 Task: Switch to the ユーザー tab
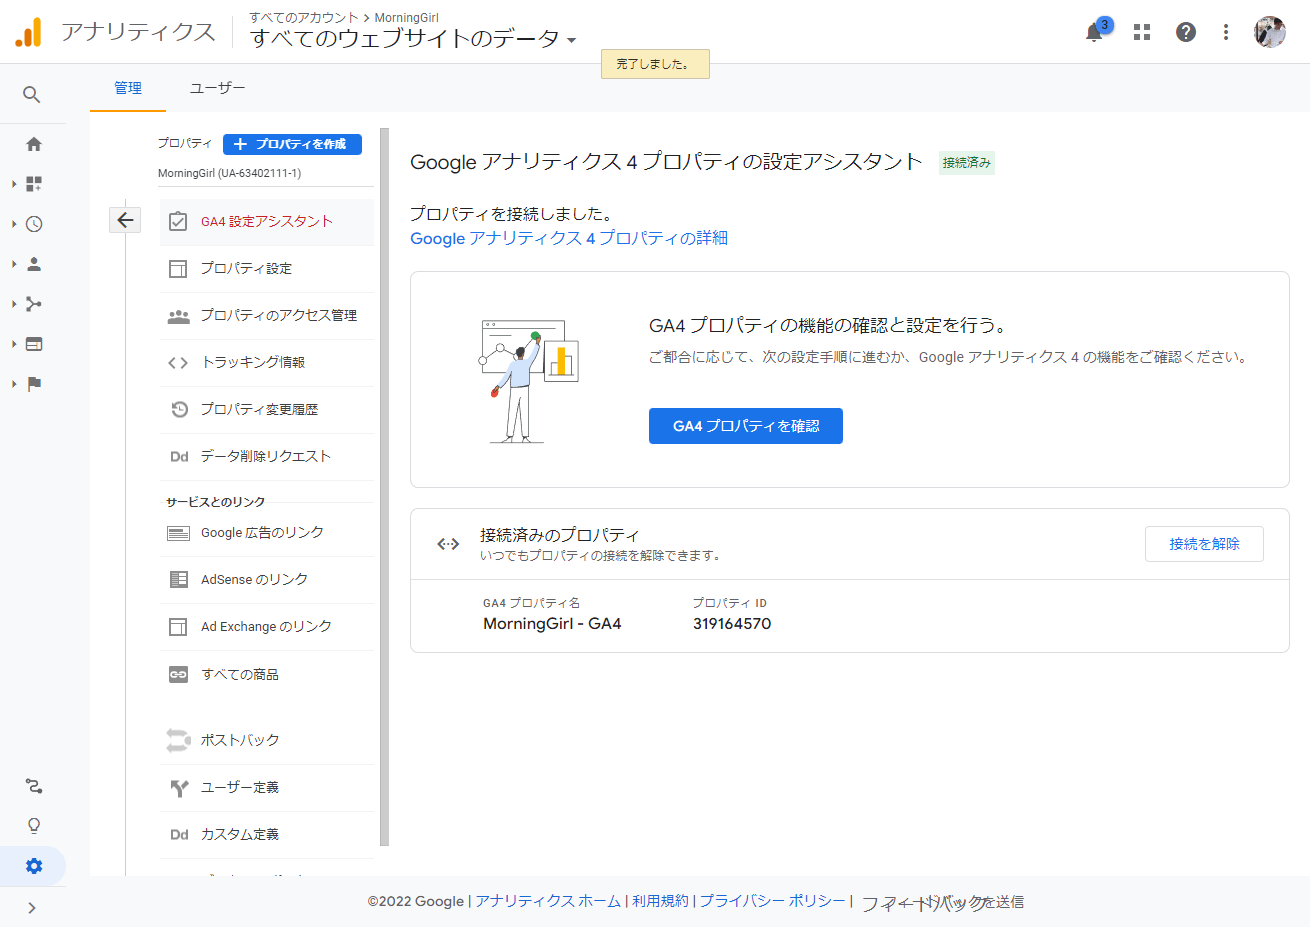(218, 88)
